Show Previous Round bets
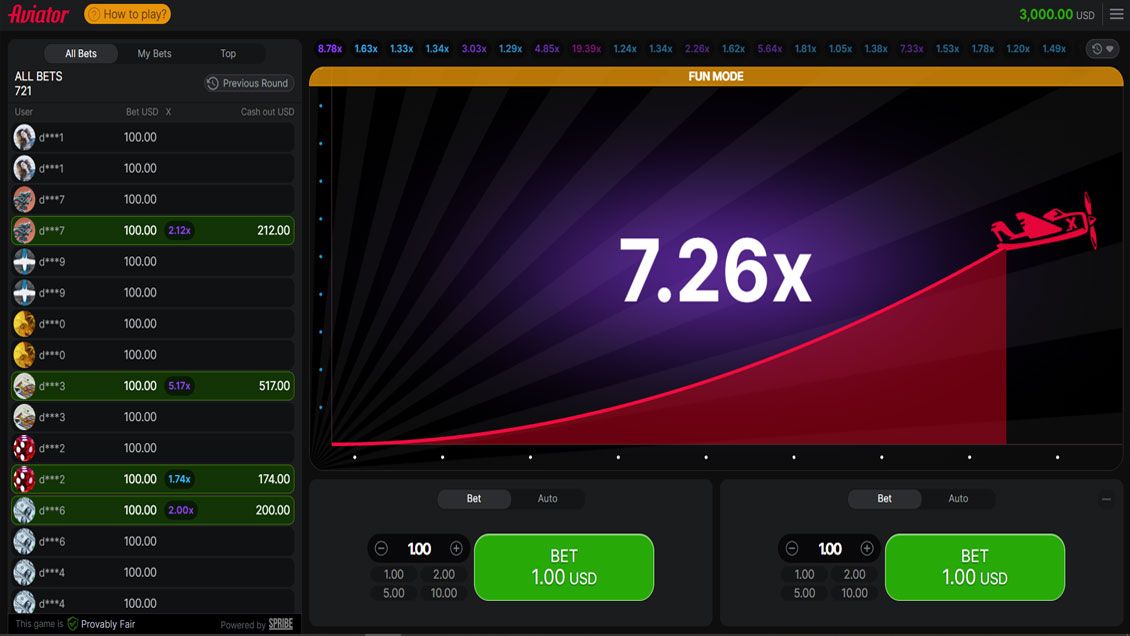Viewport: 1130px width, 636px height. pyautogui.click(x=248, y=83)
